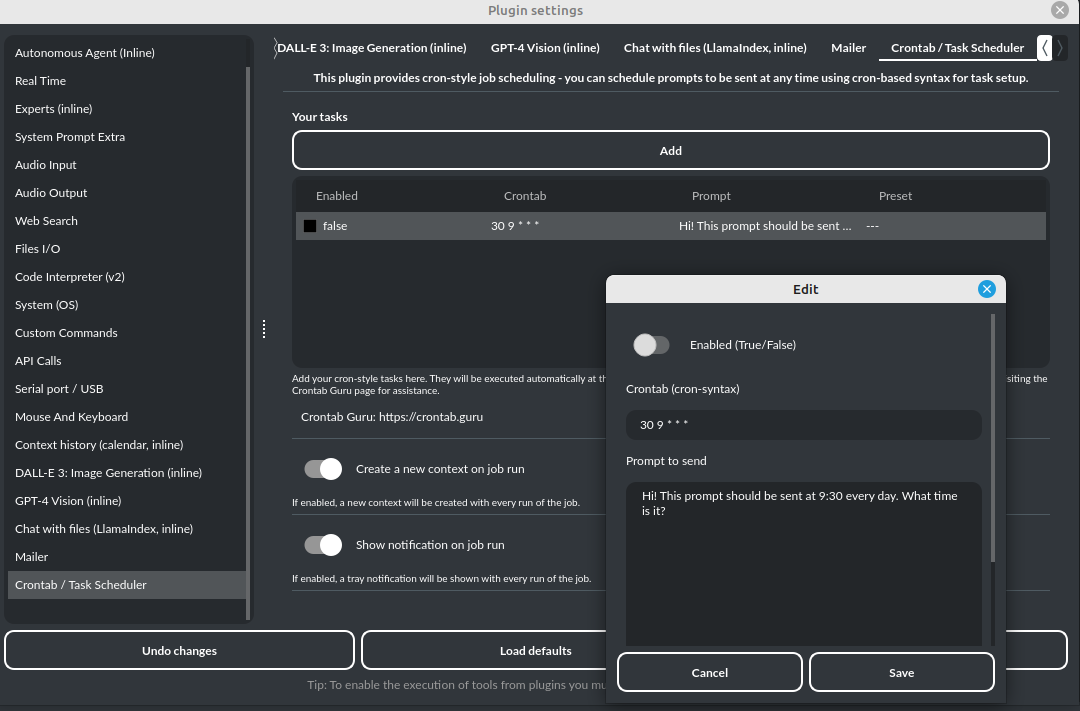This screenshot has width=1080, height=711.
Task: Click the crontab syntax field showing "30 9 * * *"
Action: 804,424
